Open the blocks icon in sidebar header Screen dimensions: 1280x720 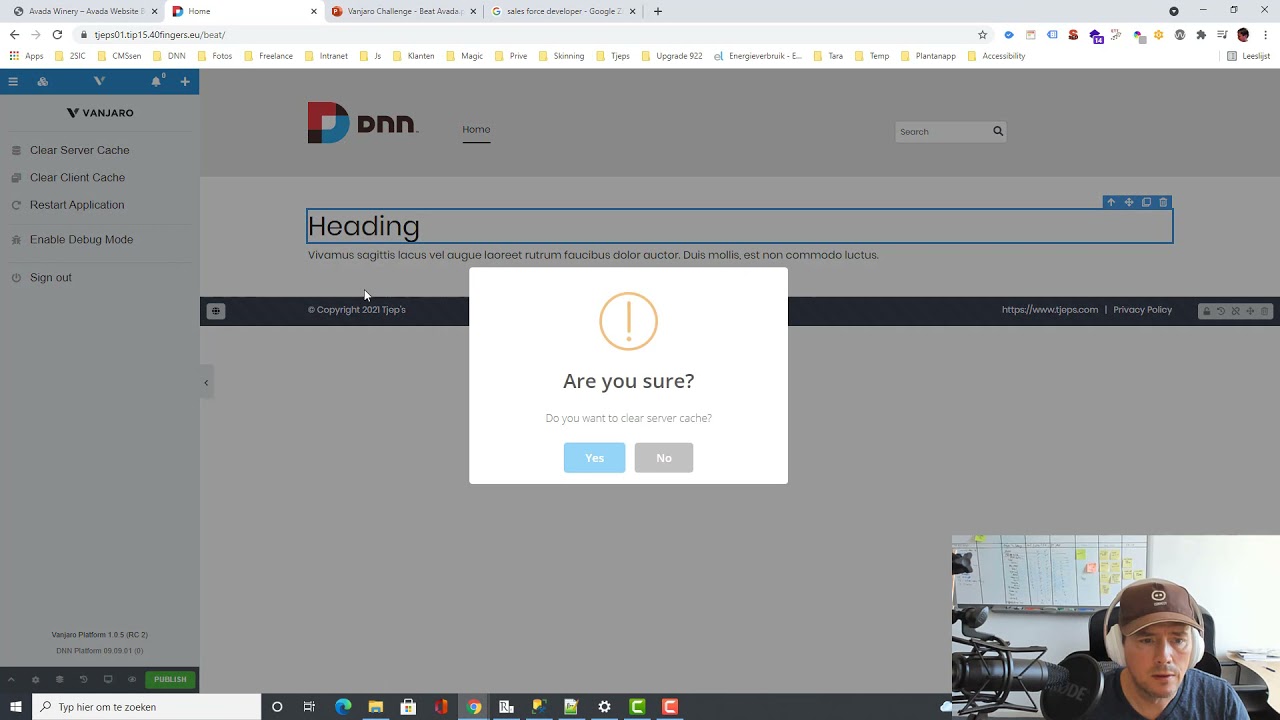coord(43,82)
